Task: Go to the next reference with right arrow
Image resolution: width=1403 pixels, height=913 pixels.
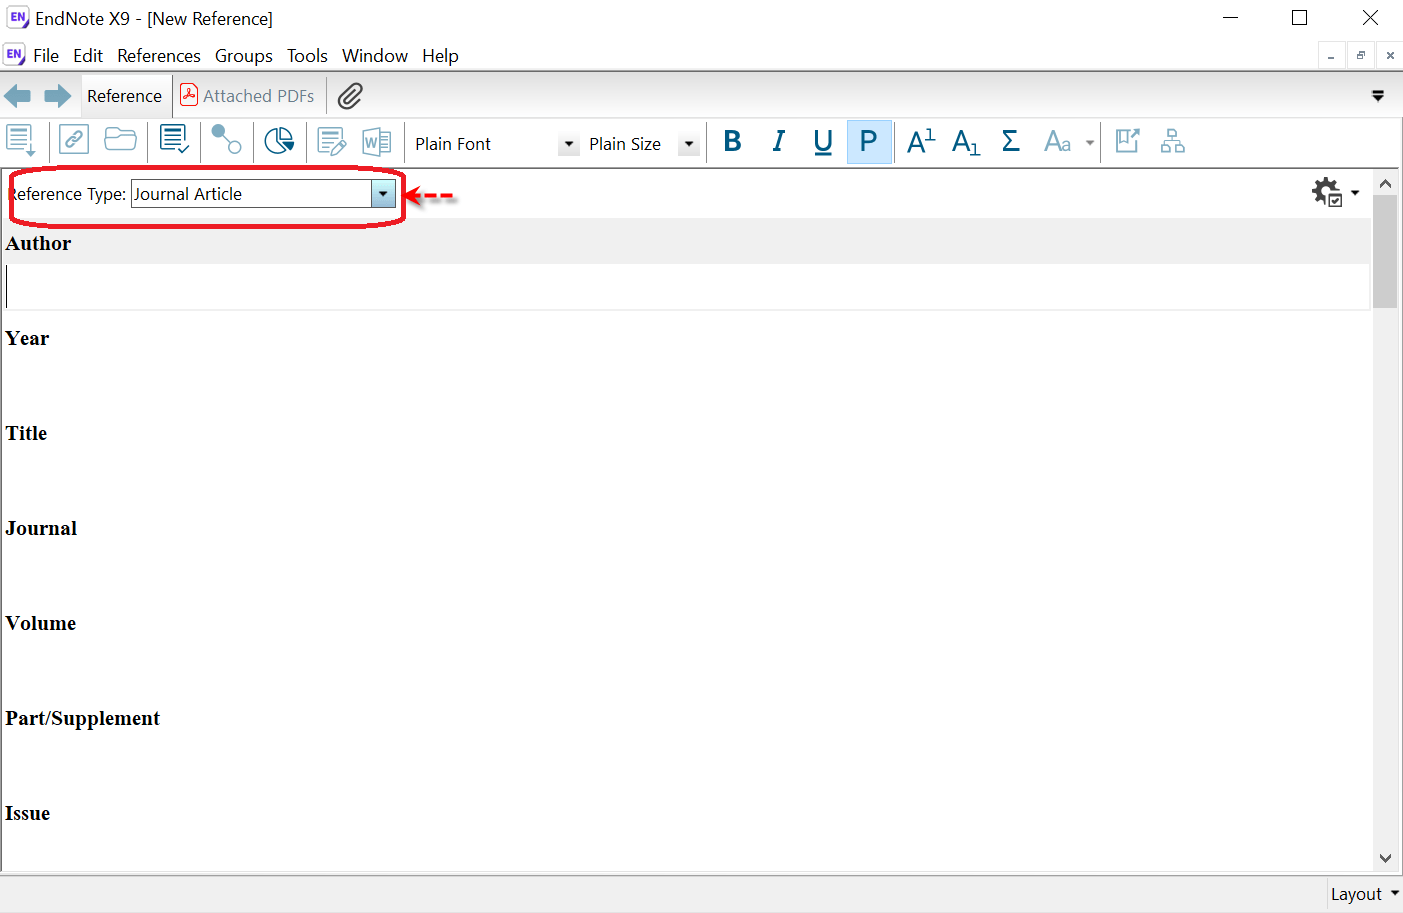Action: coord(58,96)
